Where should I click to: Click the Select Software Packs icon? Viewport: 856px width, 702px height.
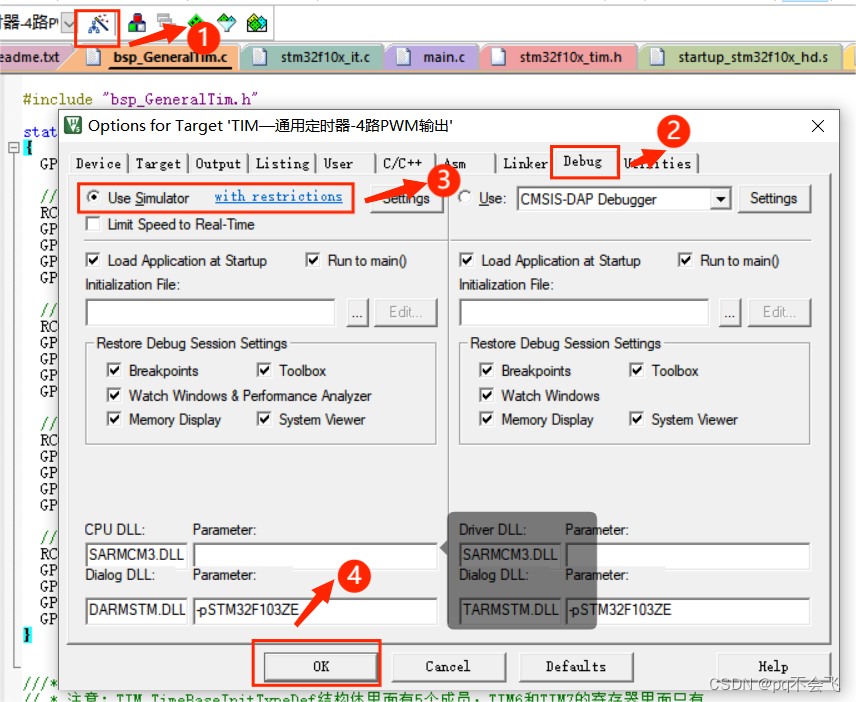coord(227,23)
